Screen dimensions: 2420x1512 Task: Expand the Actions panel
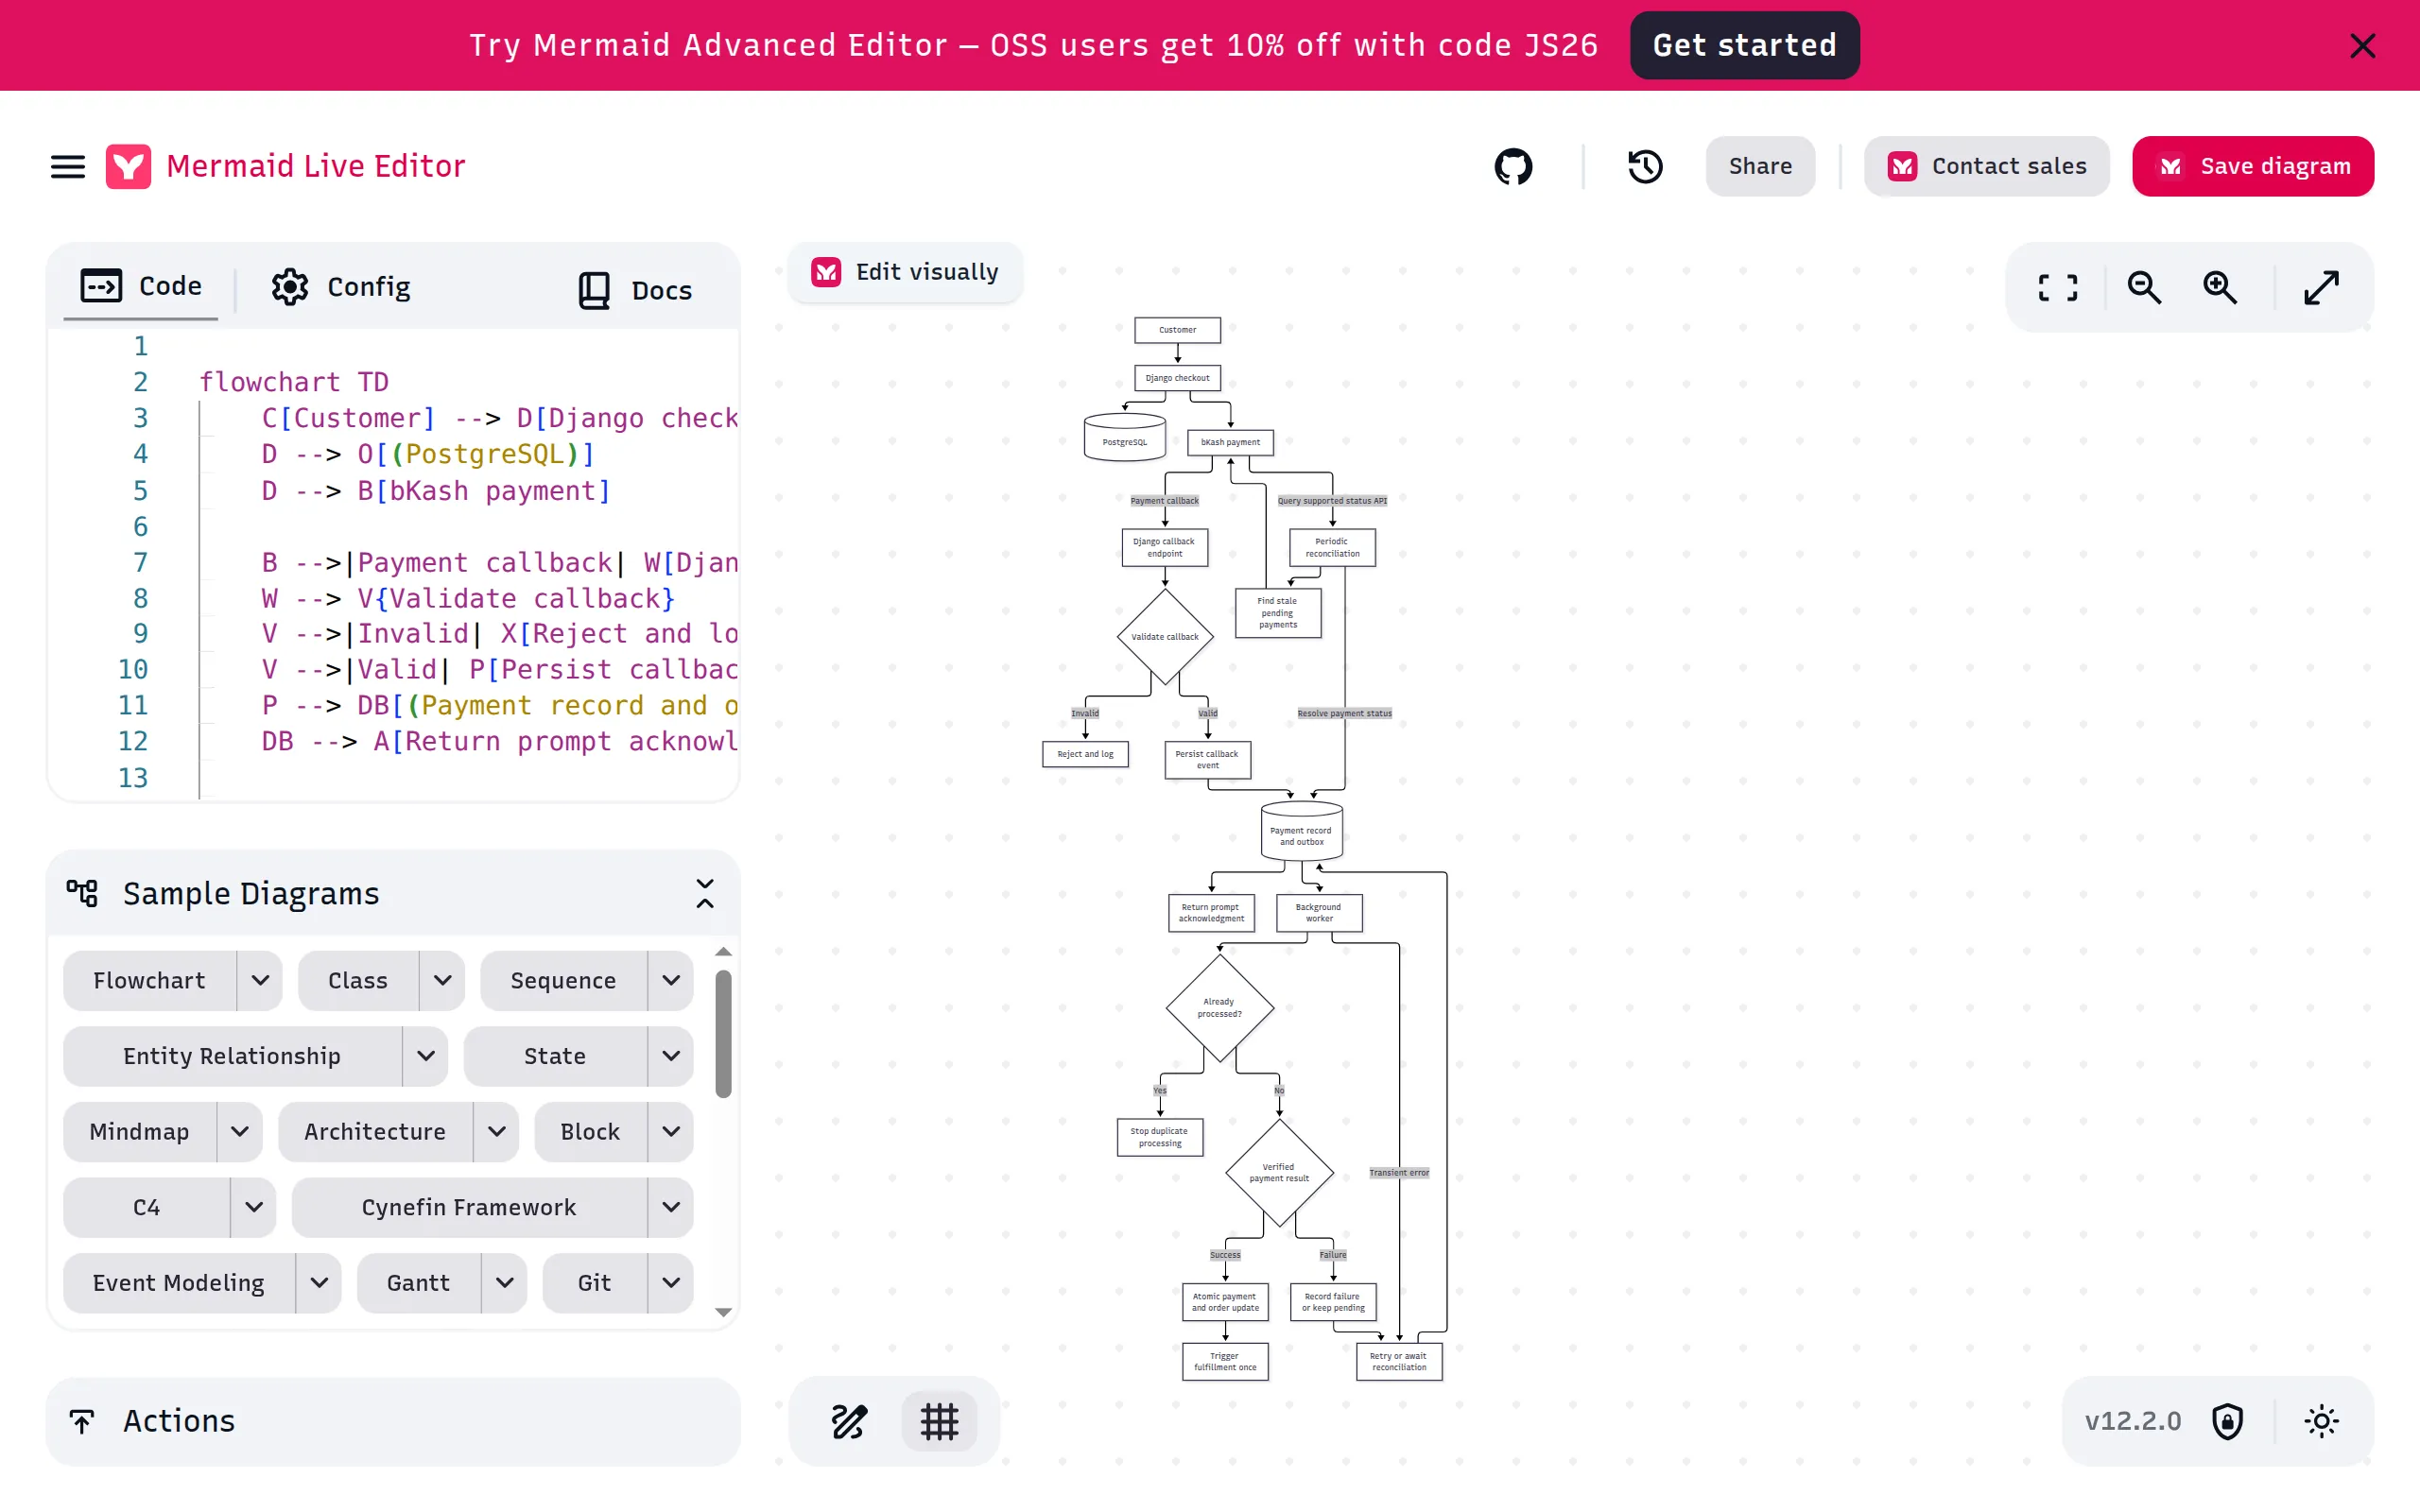(x=393, y=1421)
